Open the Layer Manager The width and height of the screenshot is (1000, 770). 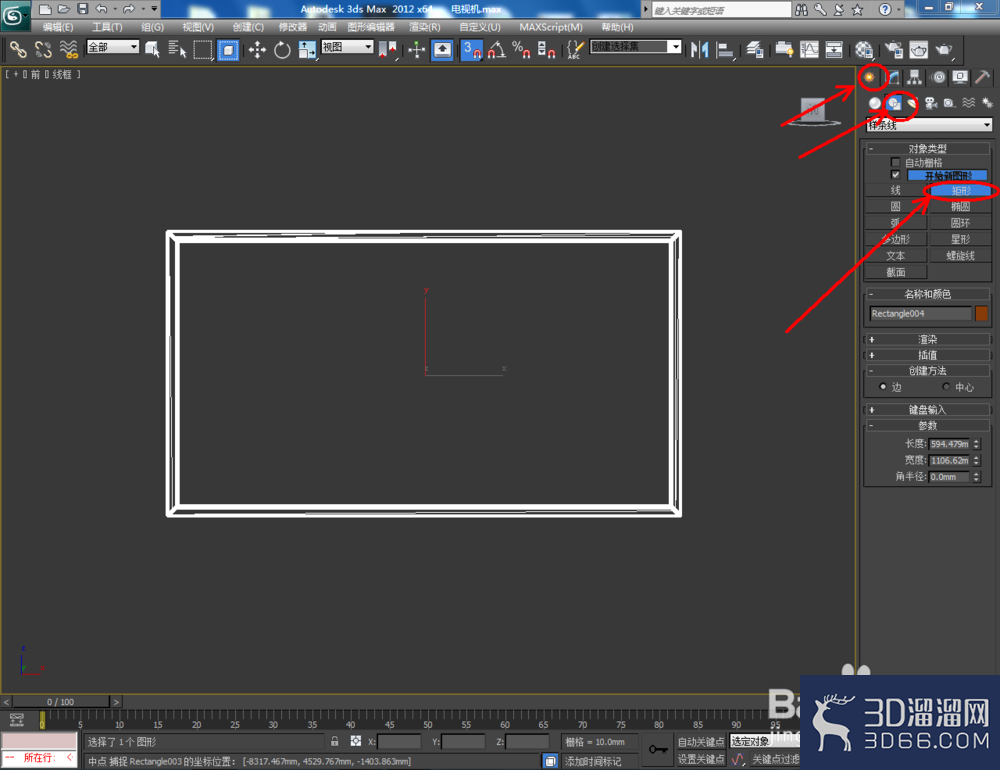pyautogui.click(x=754, y=49)
